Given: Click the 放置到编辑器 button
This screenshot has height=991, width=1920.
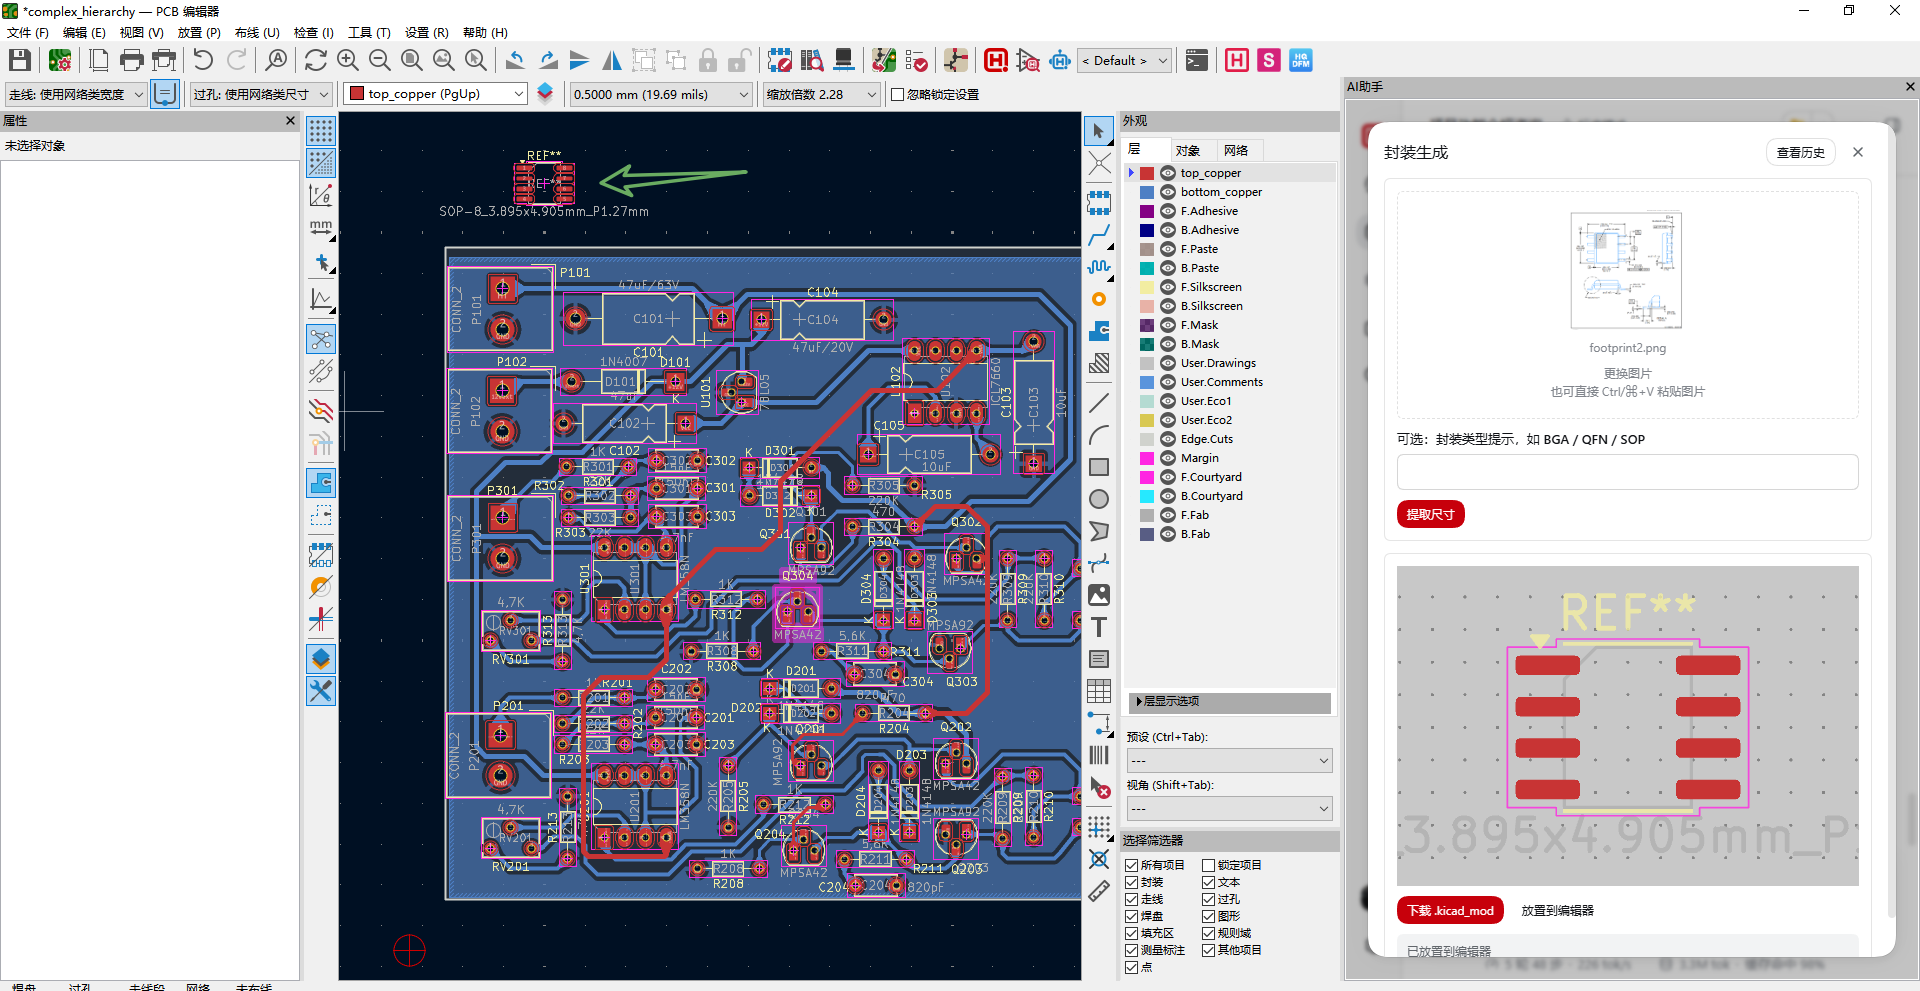Looking at the screenshot, I should coord(1557,910).
